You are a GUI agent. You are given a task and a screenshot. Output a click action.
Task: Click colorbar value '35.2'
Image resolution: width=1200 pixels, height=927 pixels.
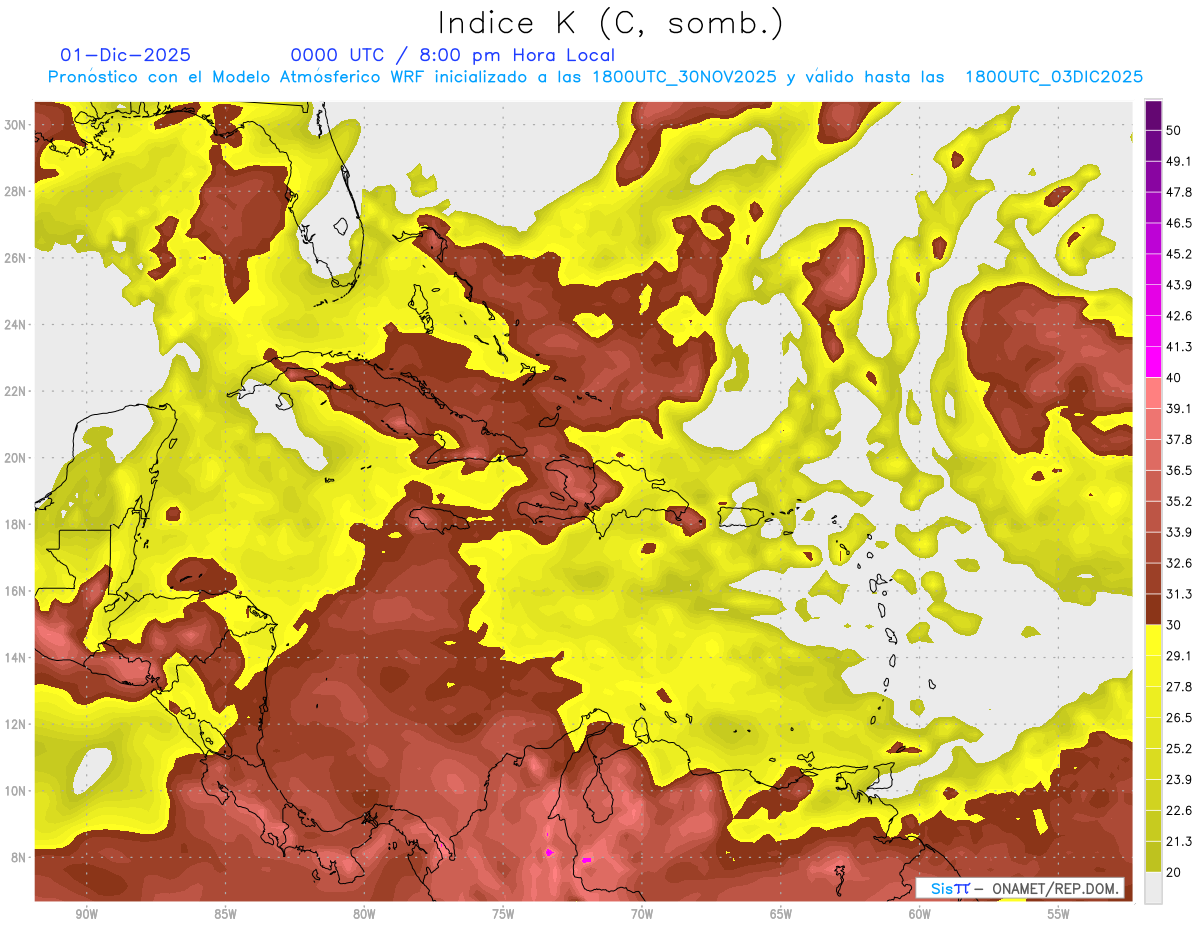(1178, 501)
